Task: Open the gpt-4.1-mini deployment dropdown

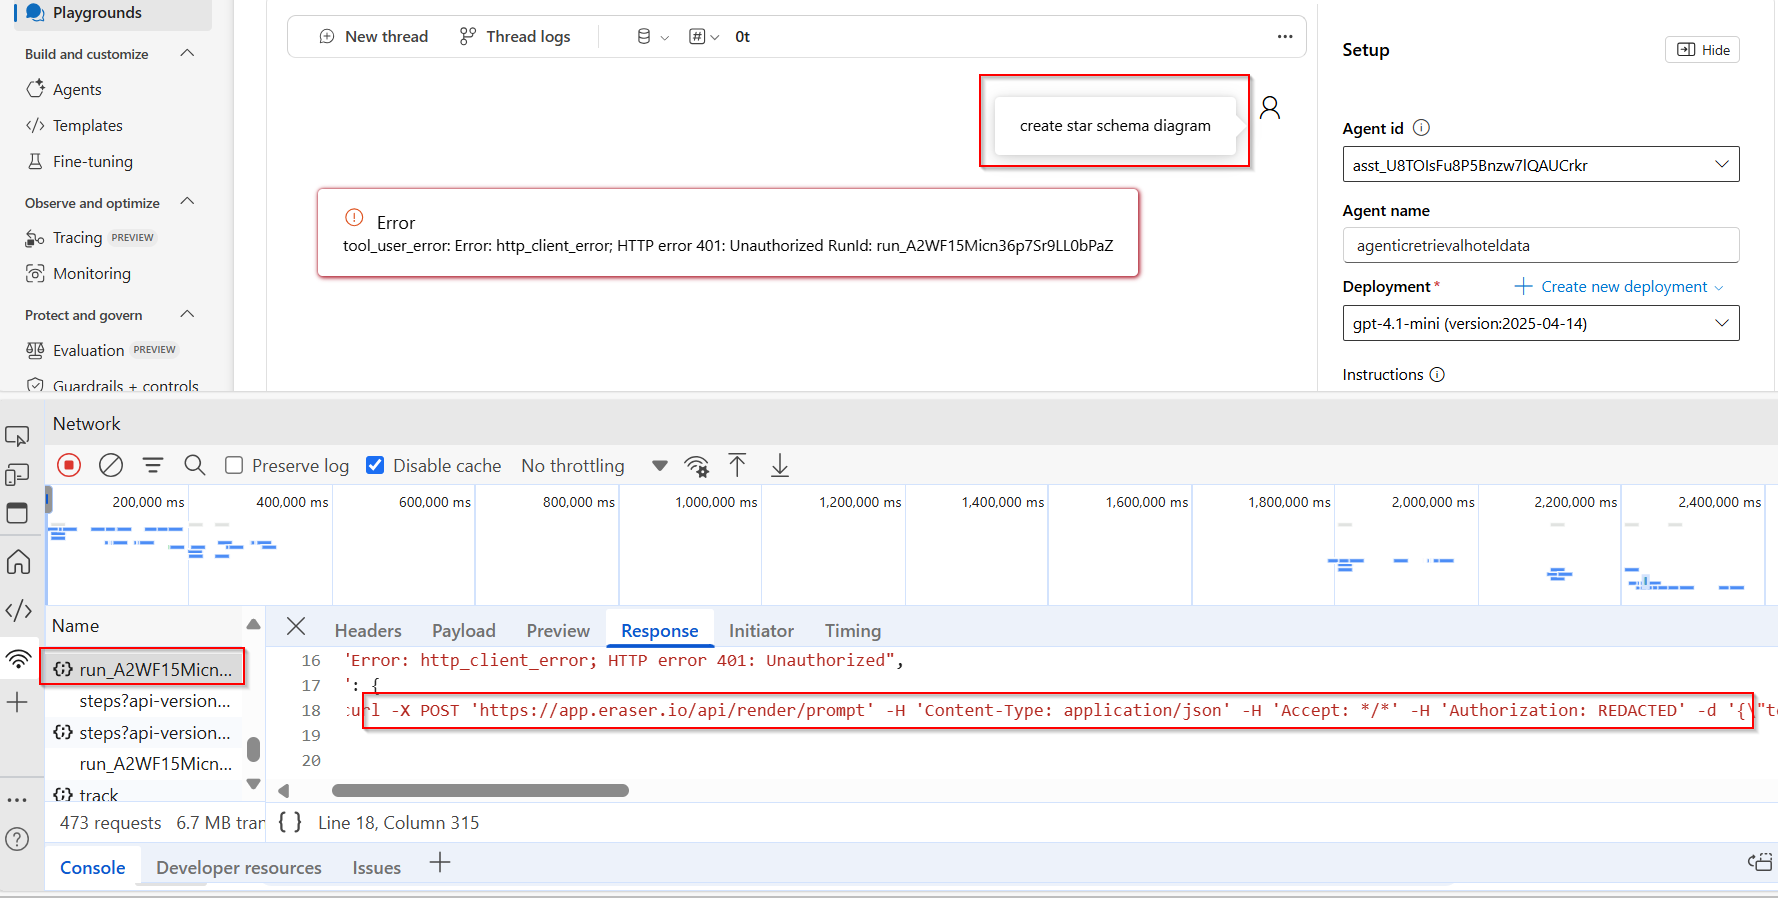Action: tap(1540, 323)
